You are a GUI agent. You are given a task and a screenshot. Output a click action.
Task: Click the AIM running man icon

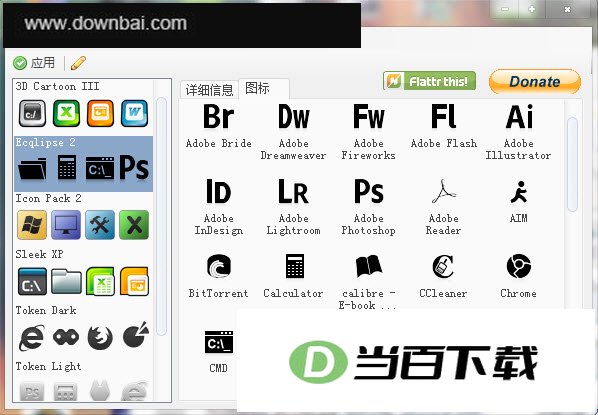519,191
